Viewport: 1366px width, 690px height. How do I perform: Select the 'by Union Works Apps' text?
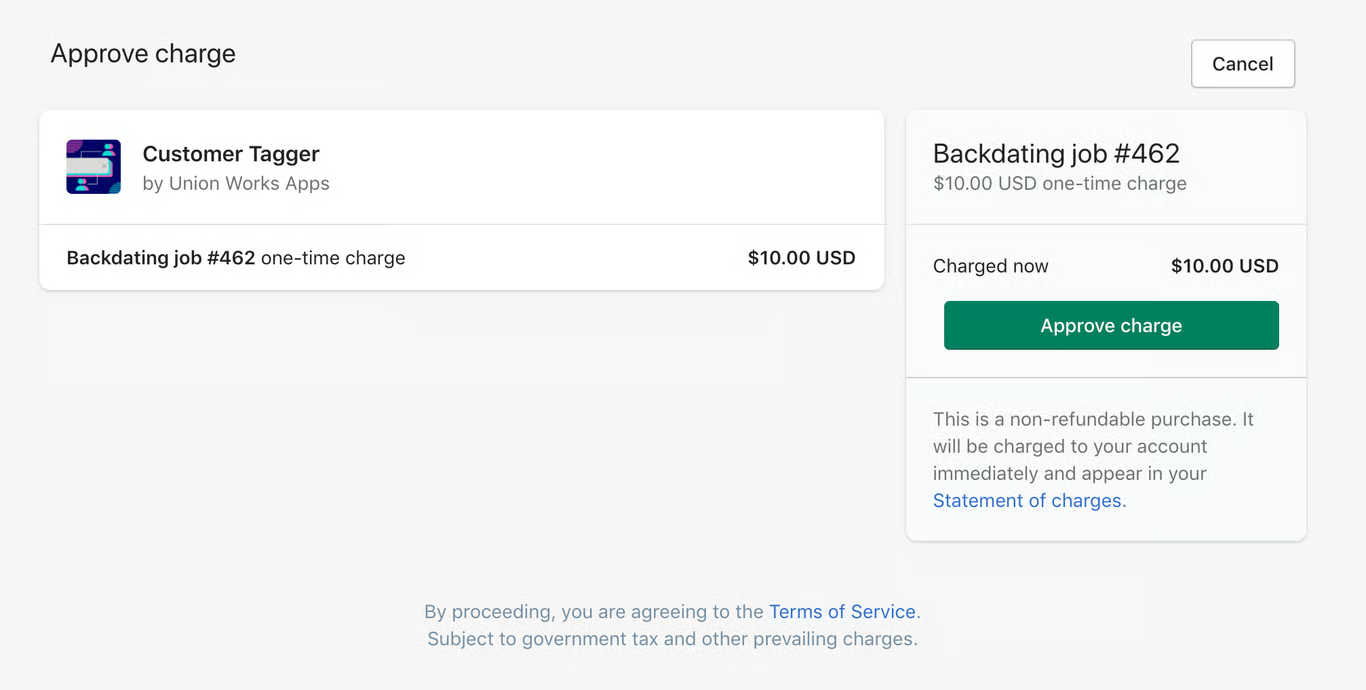tap(236, 184)
